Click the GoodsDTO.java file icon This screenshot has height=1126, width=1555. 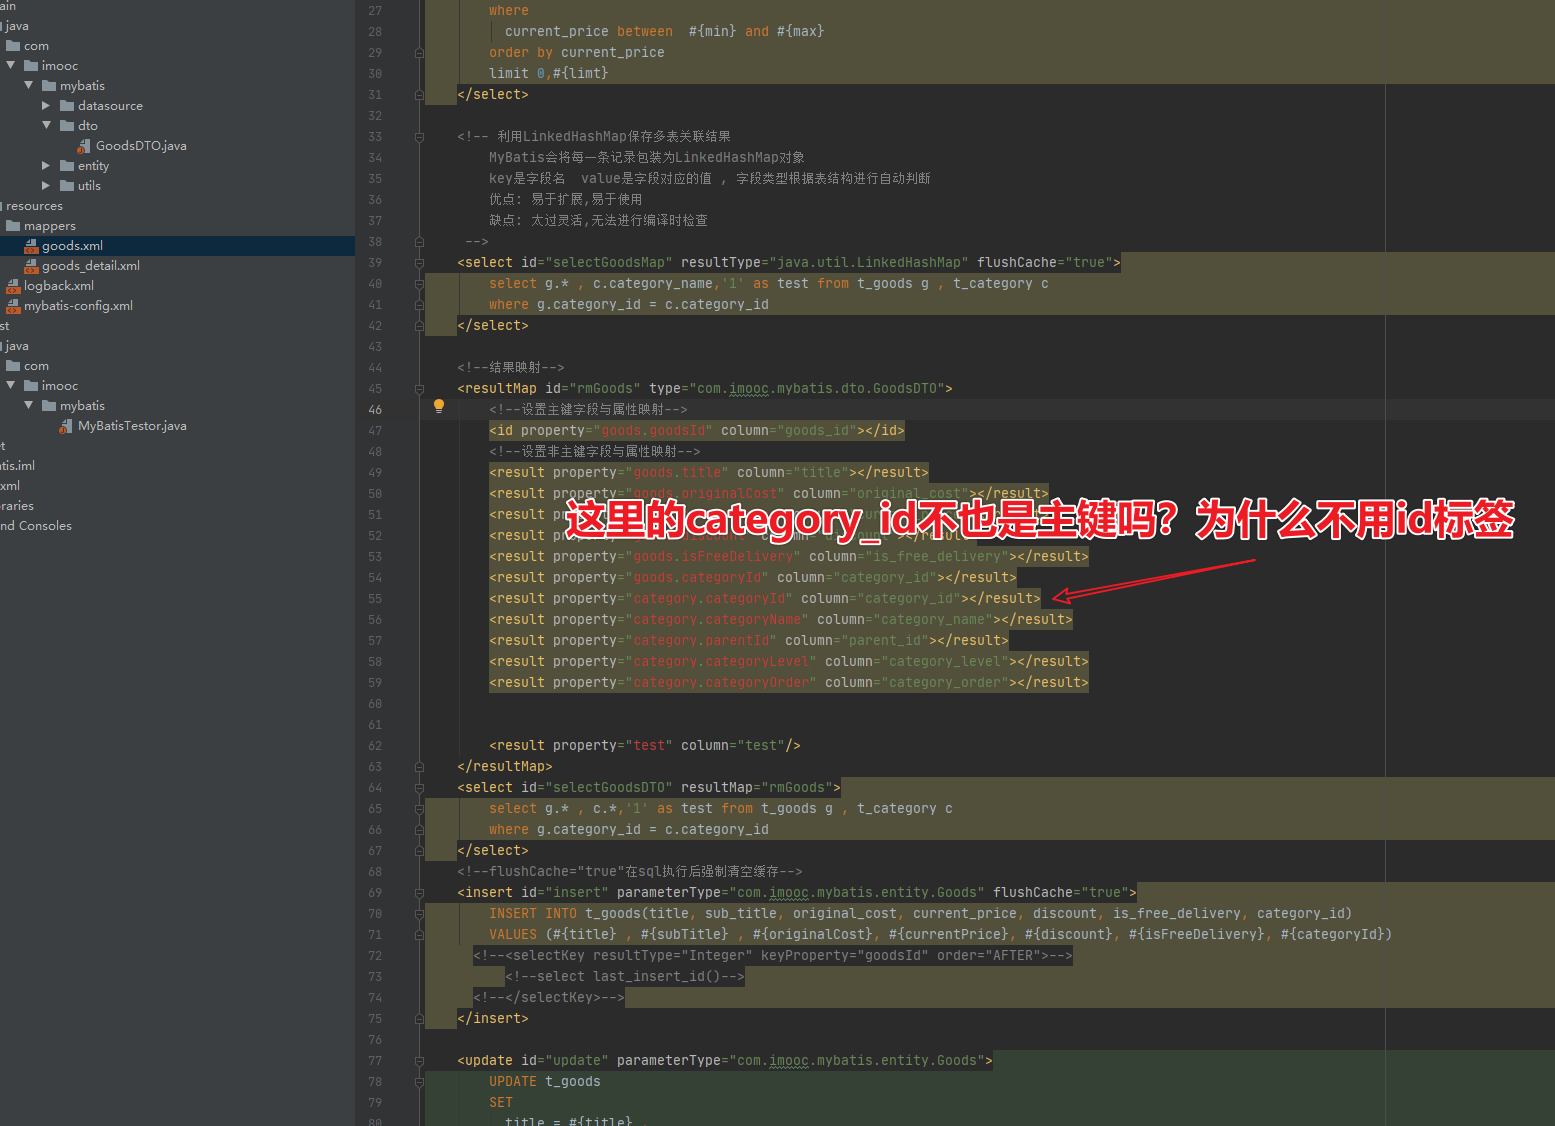pos(85,146)
